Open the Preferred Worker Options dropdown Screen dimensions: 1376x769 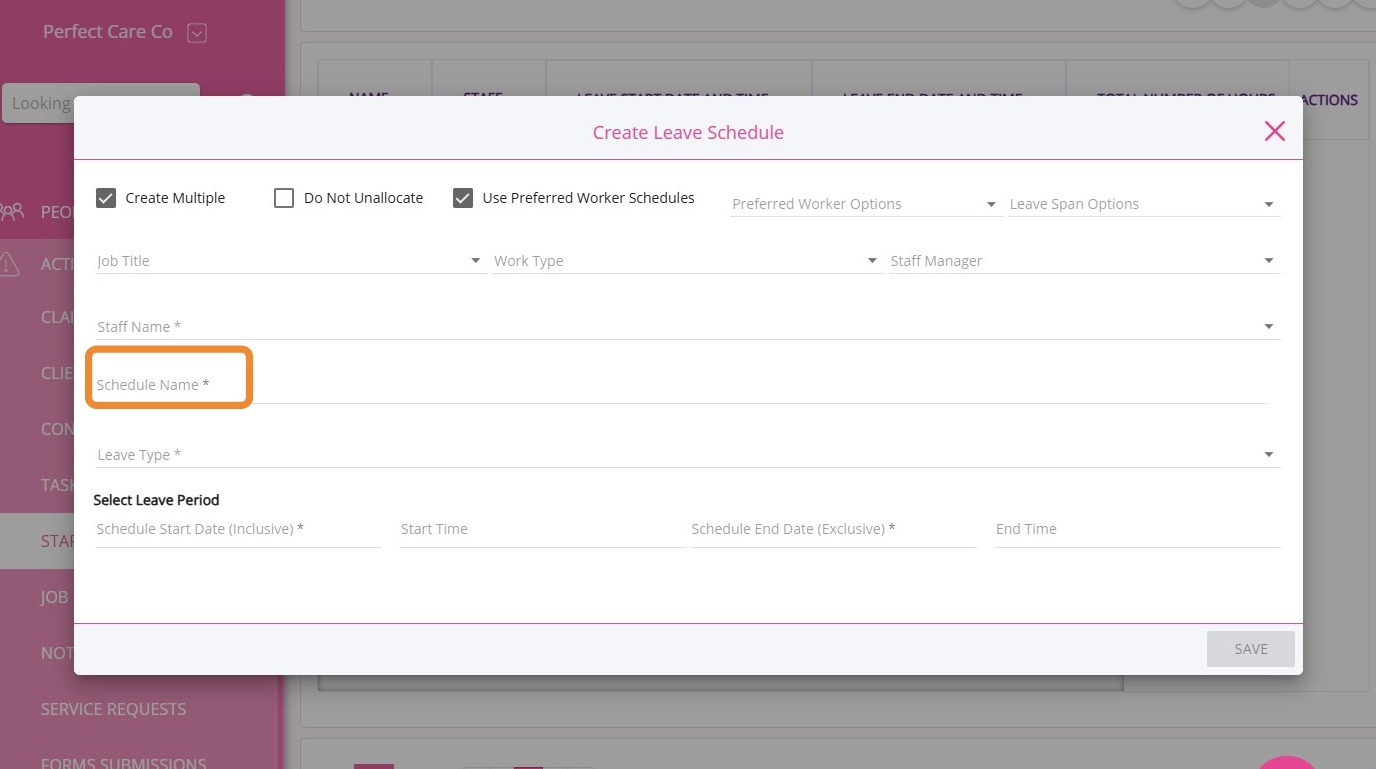pos(865,204)
